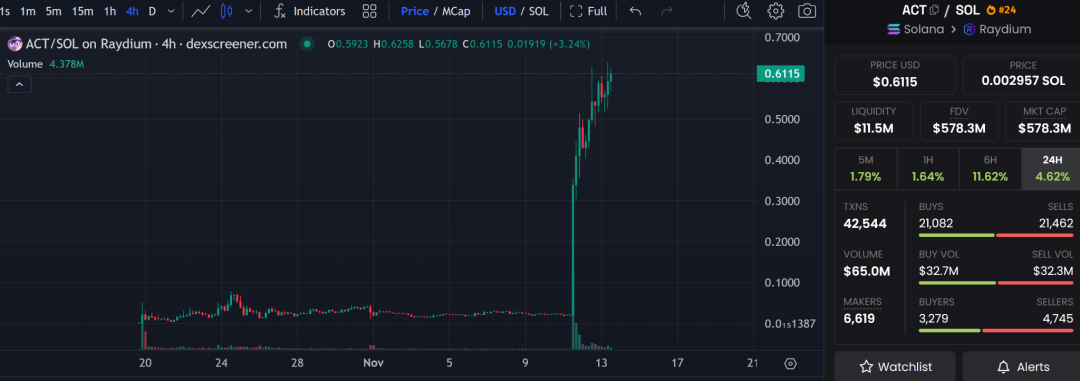Click the ACT token avatar in chart legend
The image size is (1080, 381).
pyautogui.click(x=14, y=44)
